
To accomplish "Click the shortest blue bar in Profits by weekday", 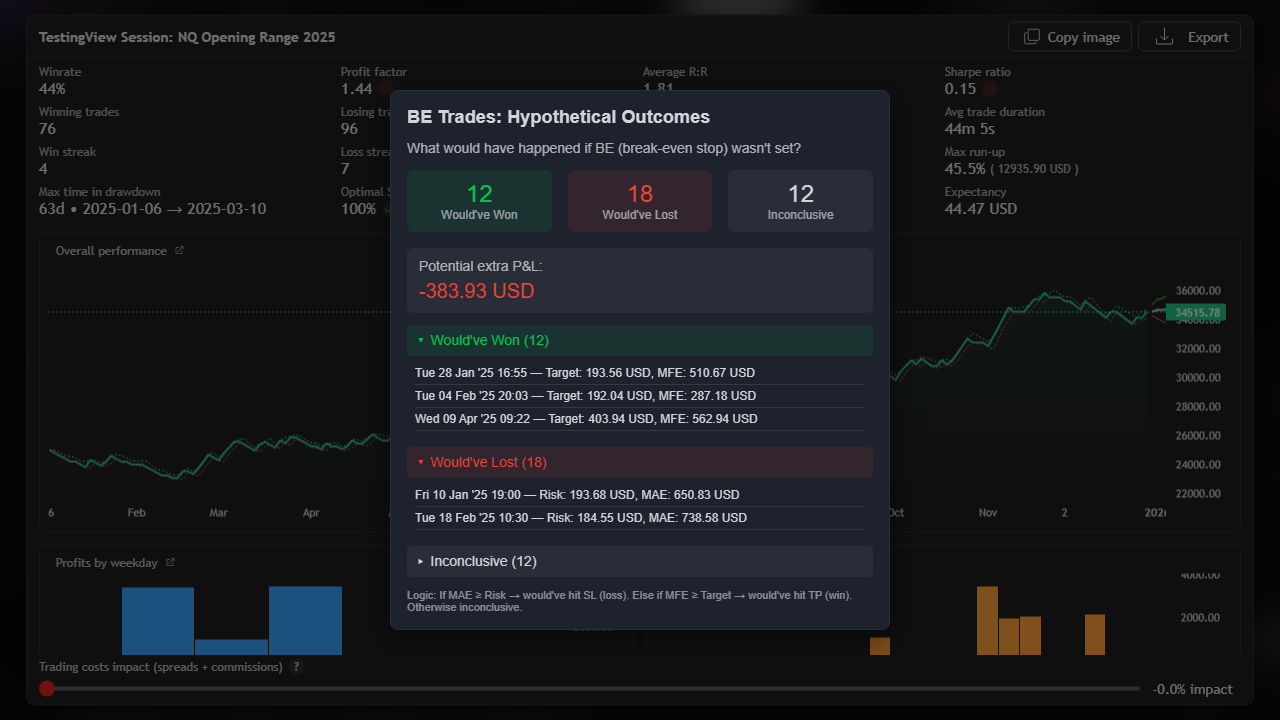I will click(231, 647).
